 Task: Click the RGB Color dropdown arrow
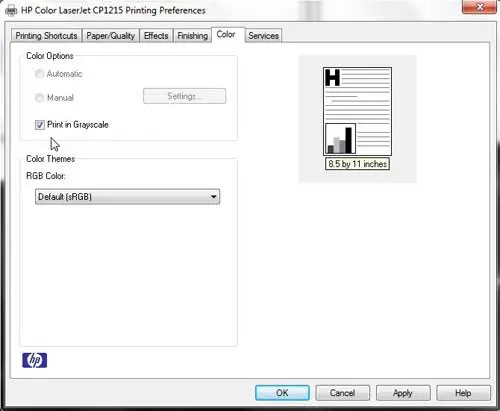click(214, 197)
